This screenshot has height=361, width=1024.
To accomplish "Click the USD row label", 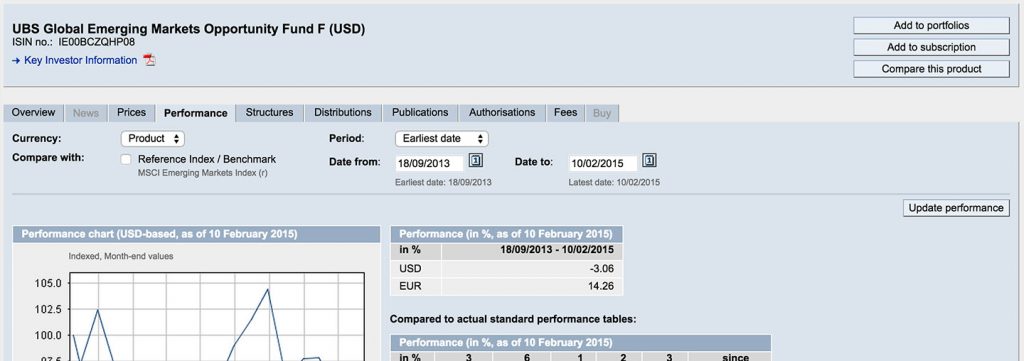I will click(410, 268).
